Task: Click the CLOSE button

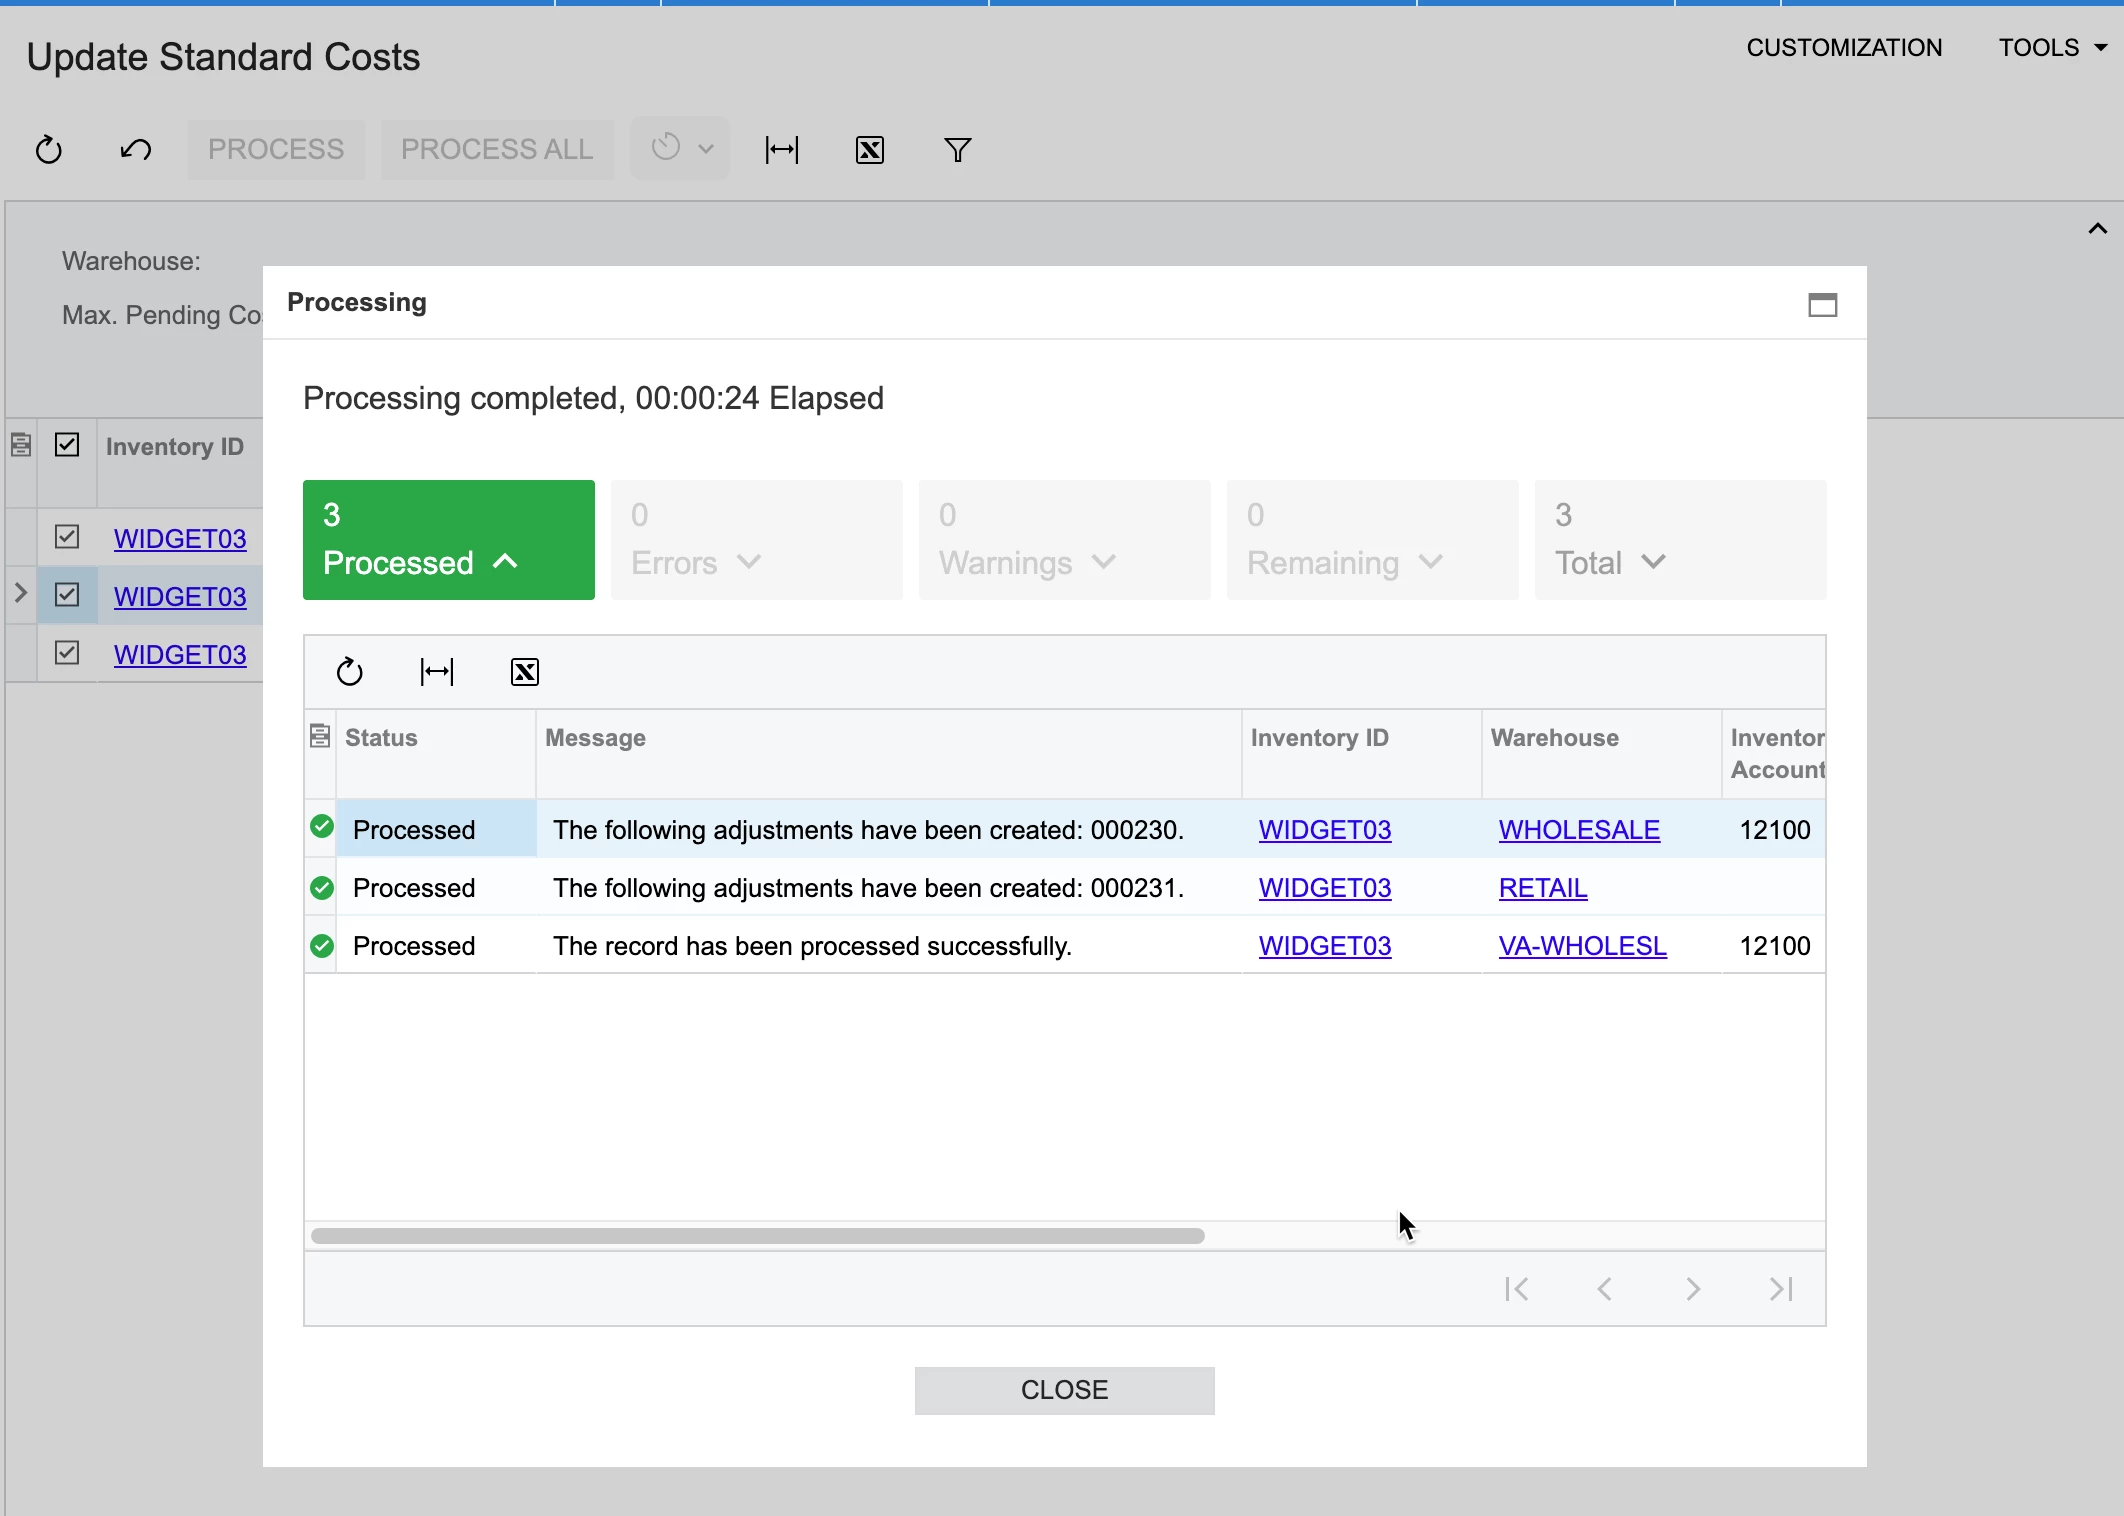Action: click(1064, 1390)
